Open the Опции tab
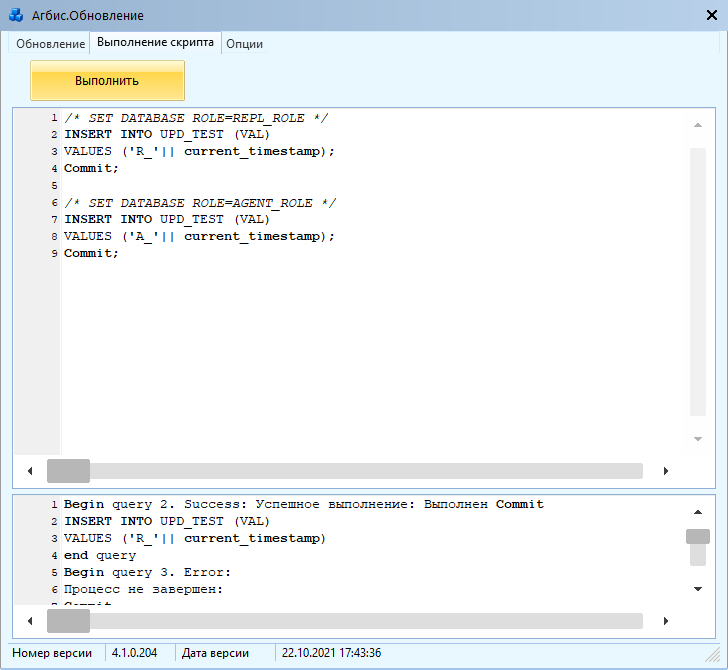 click(244, 44)
